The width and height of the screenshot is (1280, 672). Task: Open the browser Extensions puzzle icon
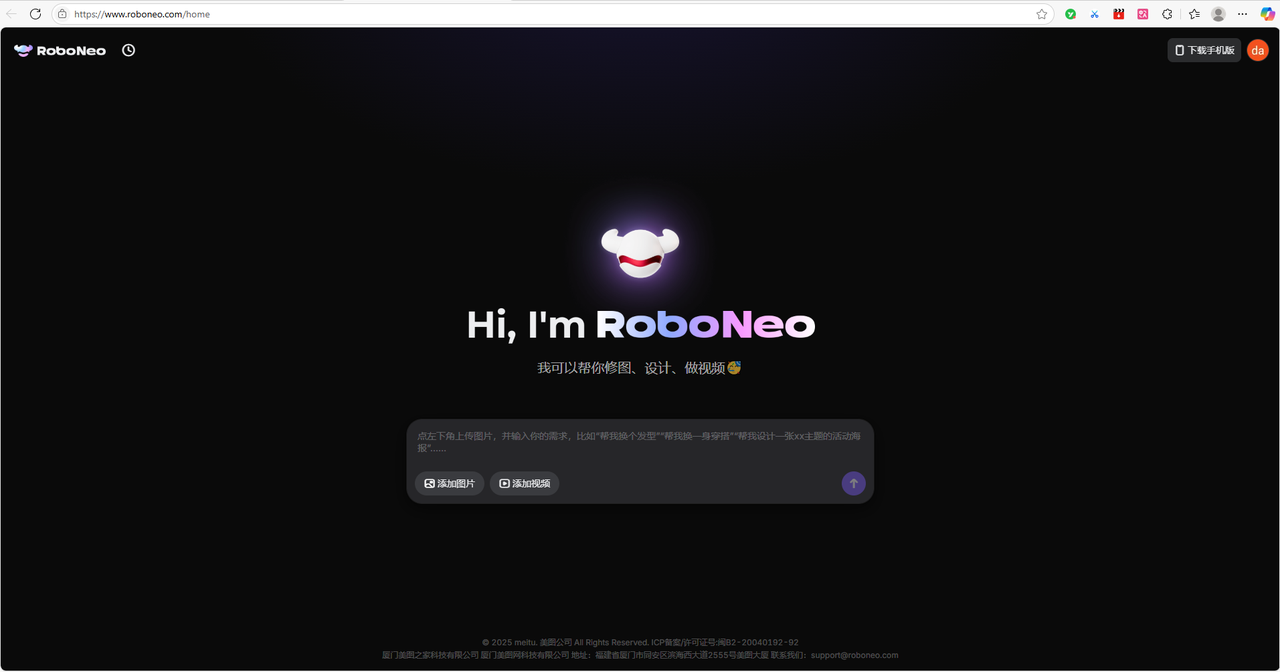(1167, 14)
